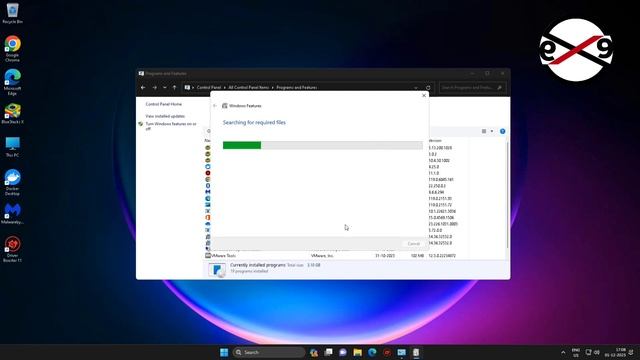Image resolution: width=640 pixels, height=360 pixels.
Task: Click the Up arrow in Programs and Features
Action: 174,87
